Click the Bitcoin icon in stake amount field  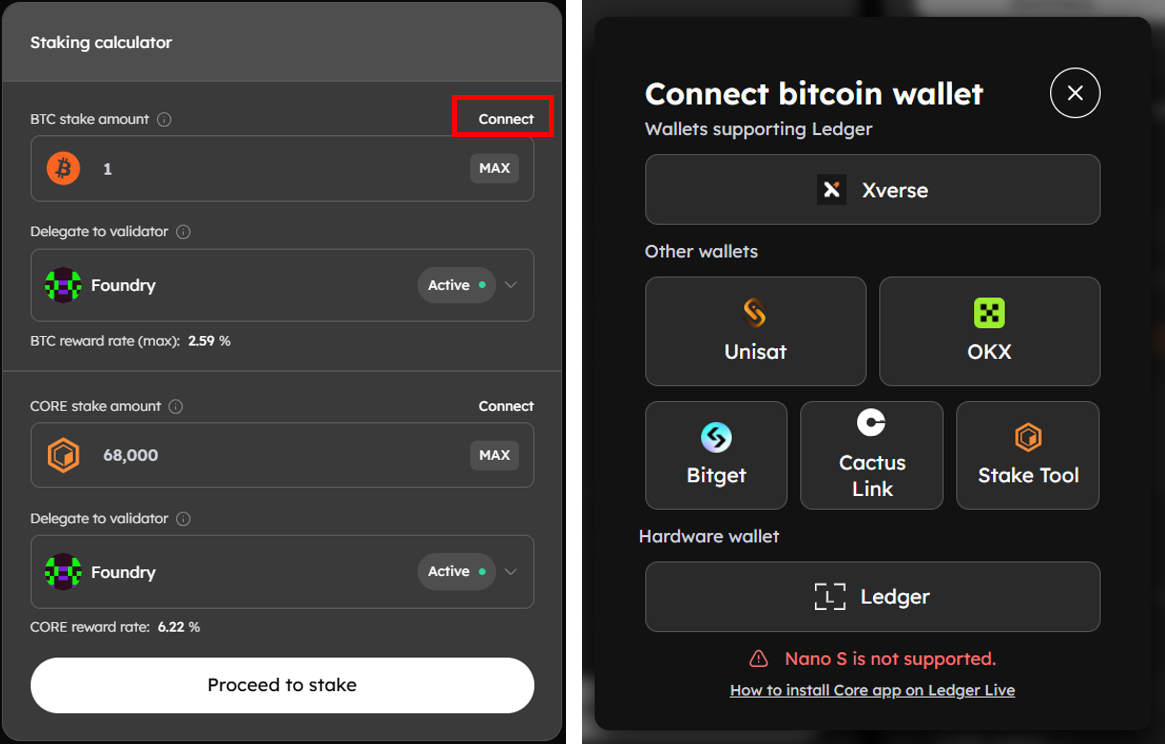click(63, 168)
